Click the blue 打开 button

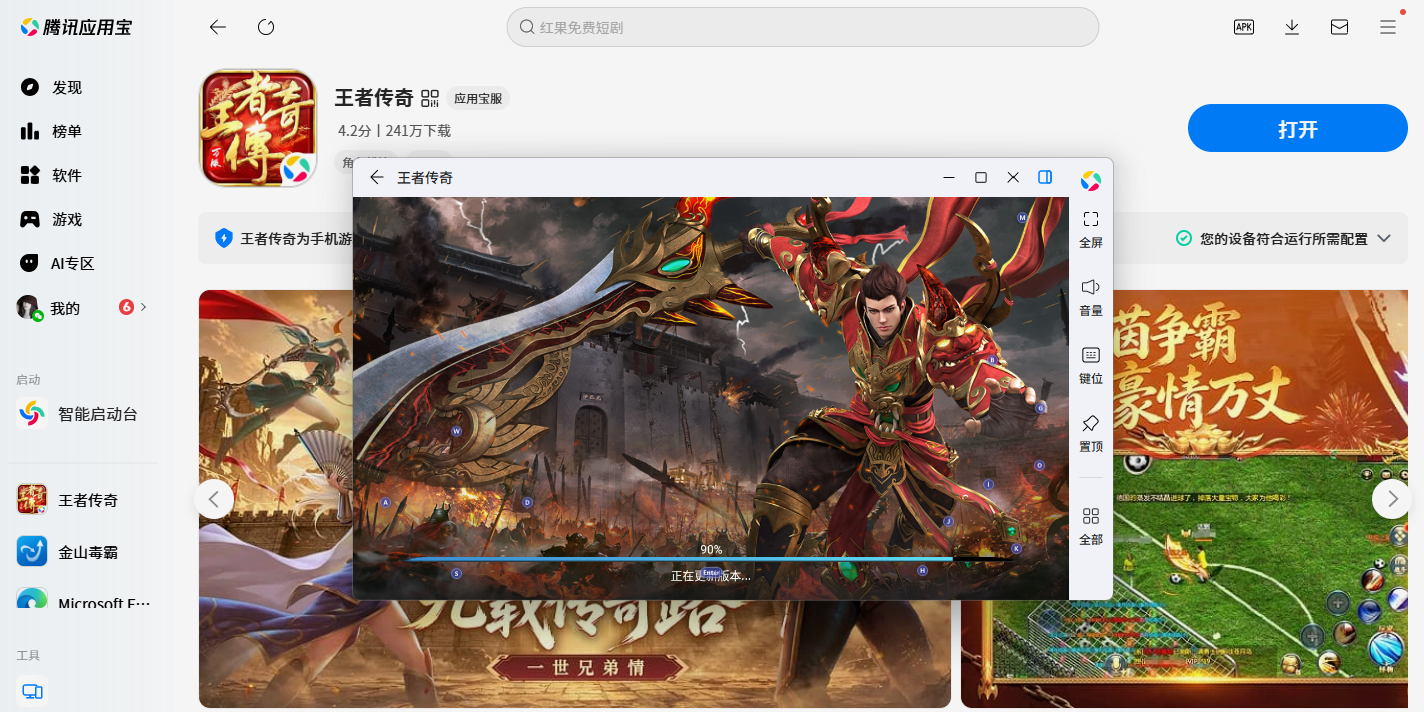pyautogui.click(x=1297, y=128)
